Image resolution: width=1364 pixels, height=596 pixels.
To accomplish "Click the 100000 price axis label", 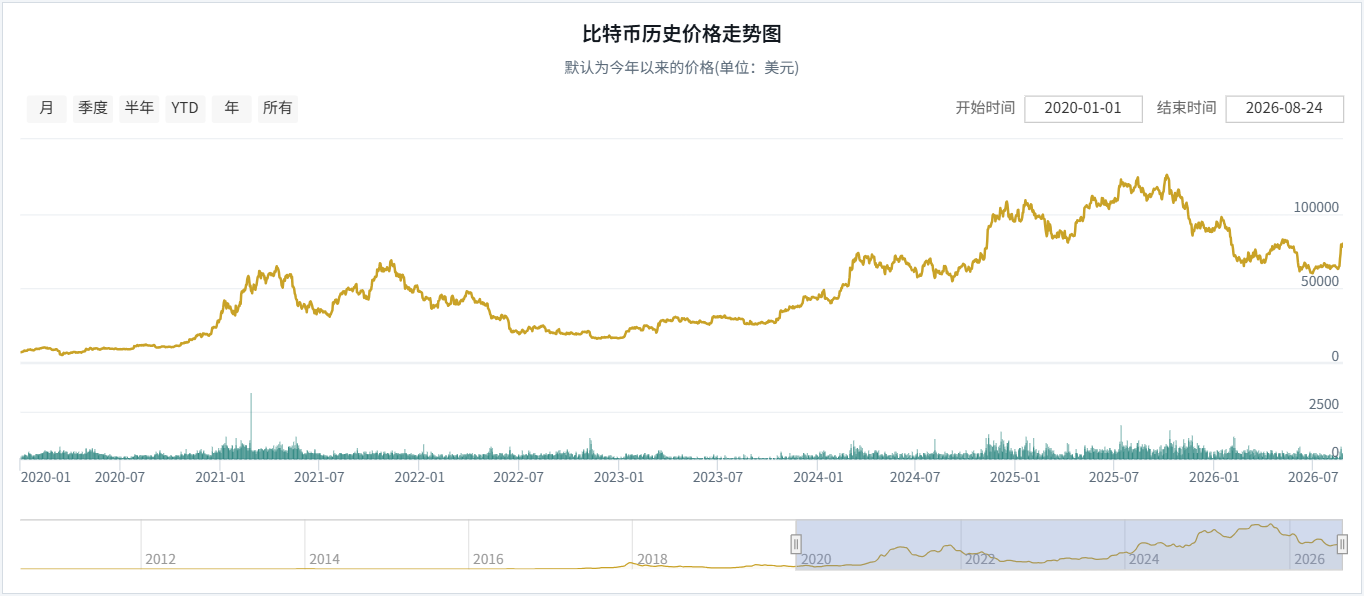I will point(1316,208).
